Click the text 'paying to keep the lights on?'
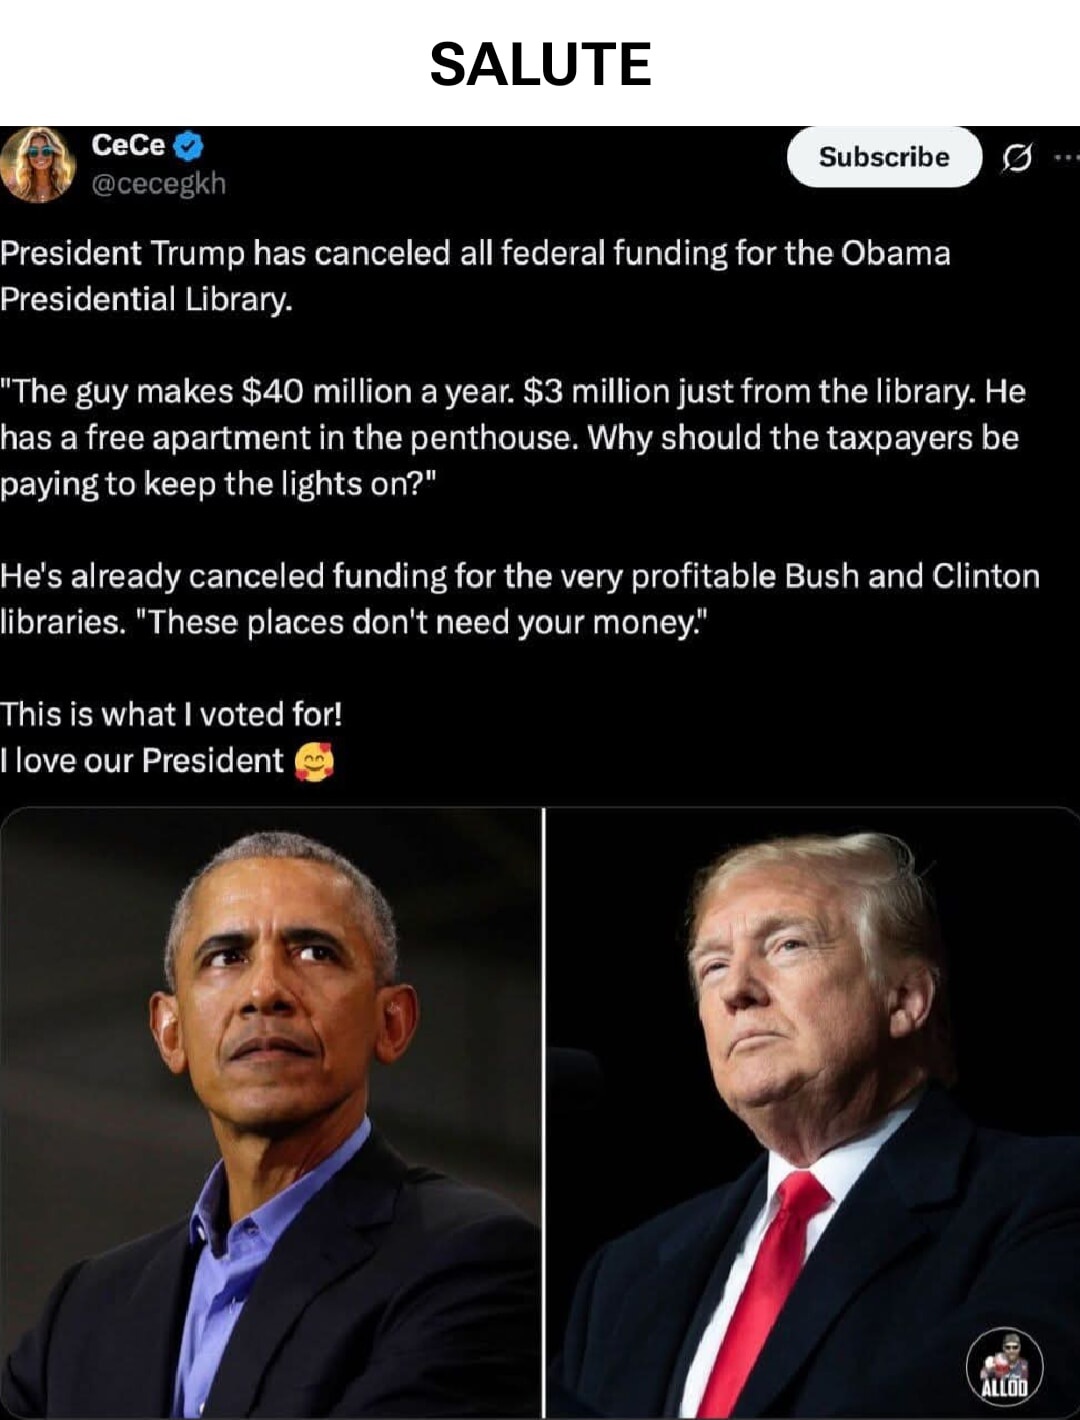The height and width of the screenshot is (1420, 1080). (x=219, y=485)
